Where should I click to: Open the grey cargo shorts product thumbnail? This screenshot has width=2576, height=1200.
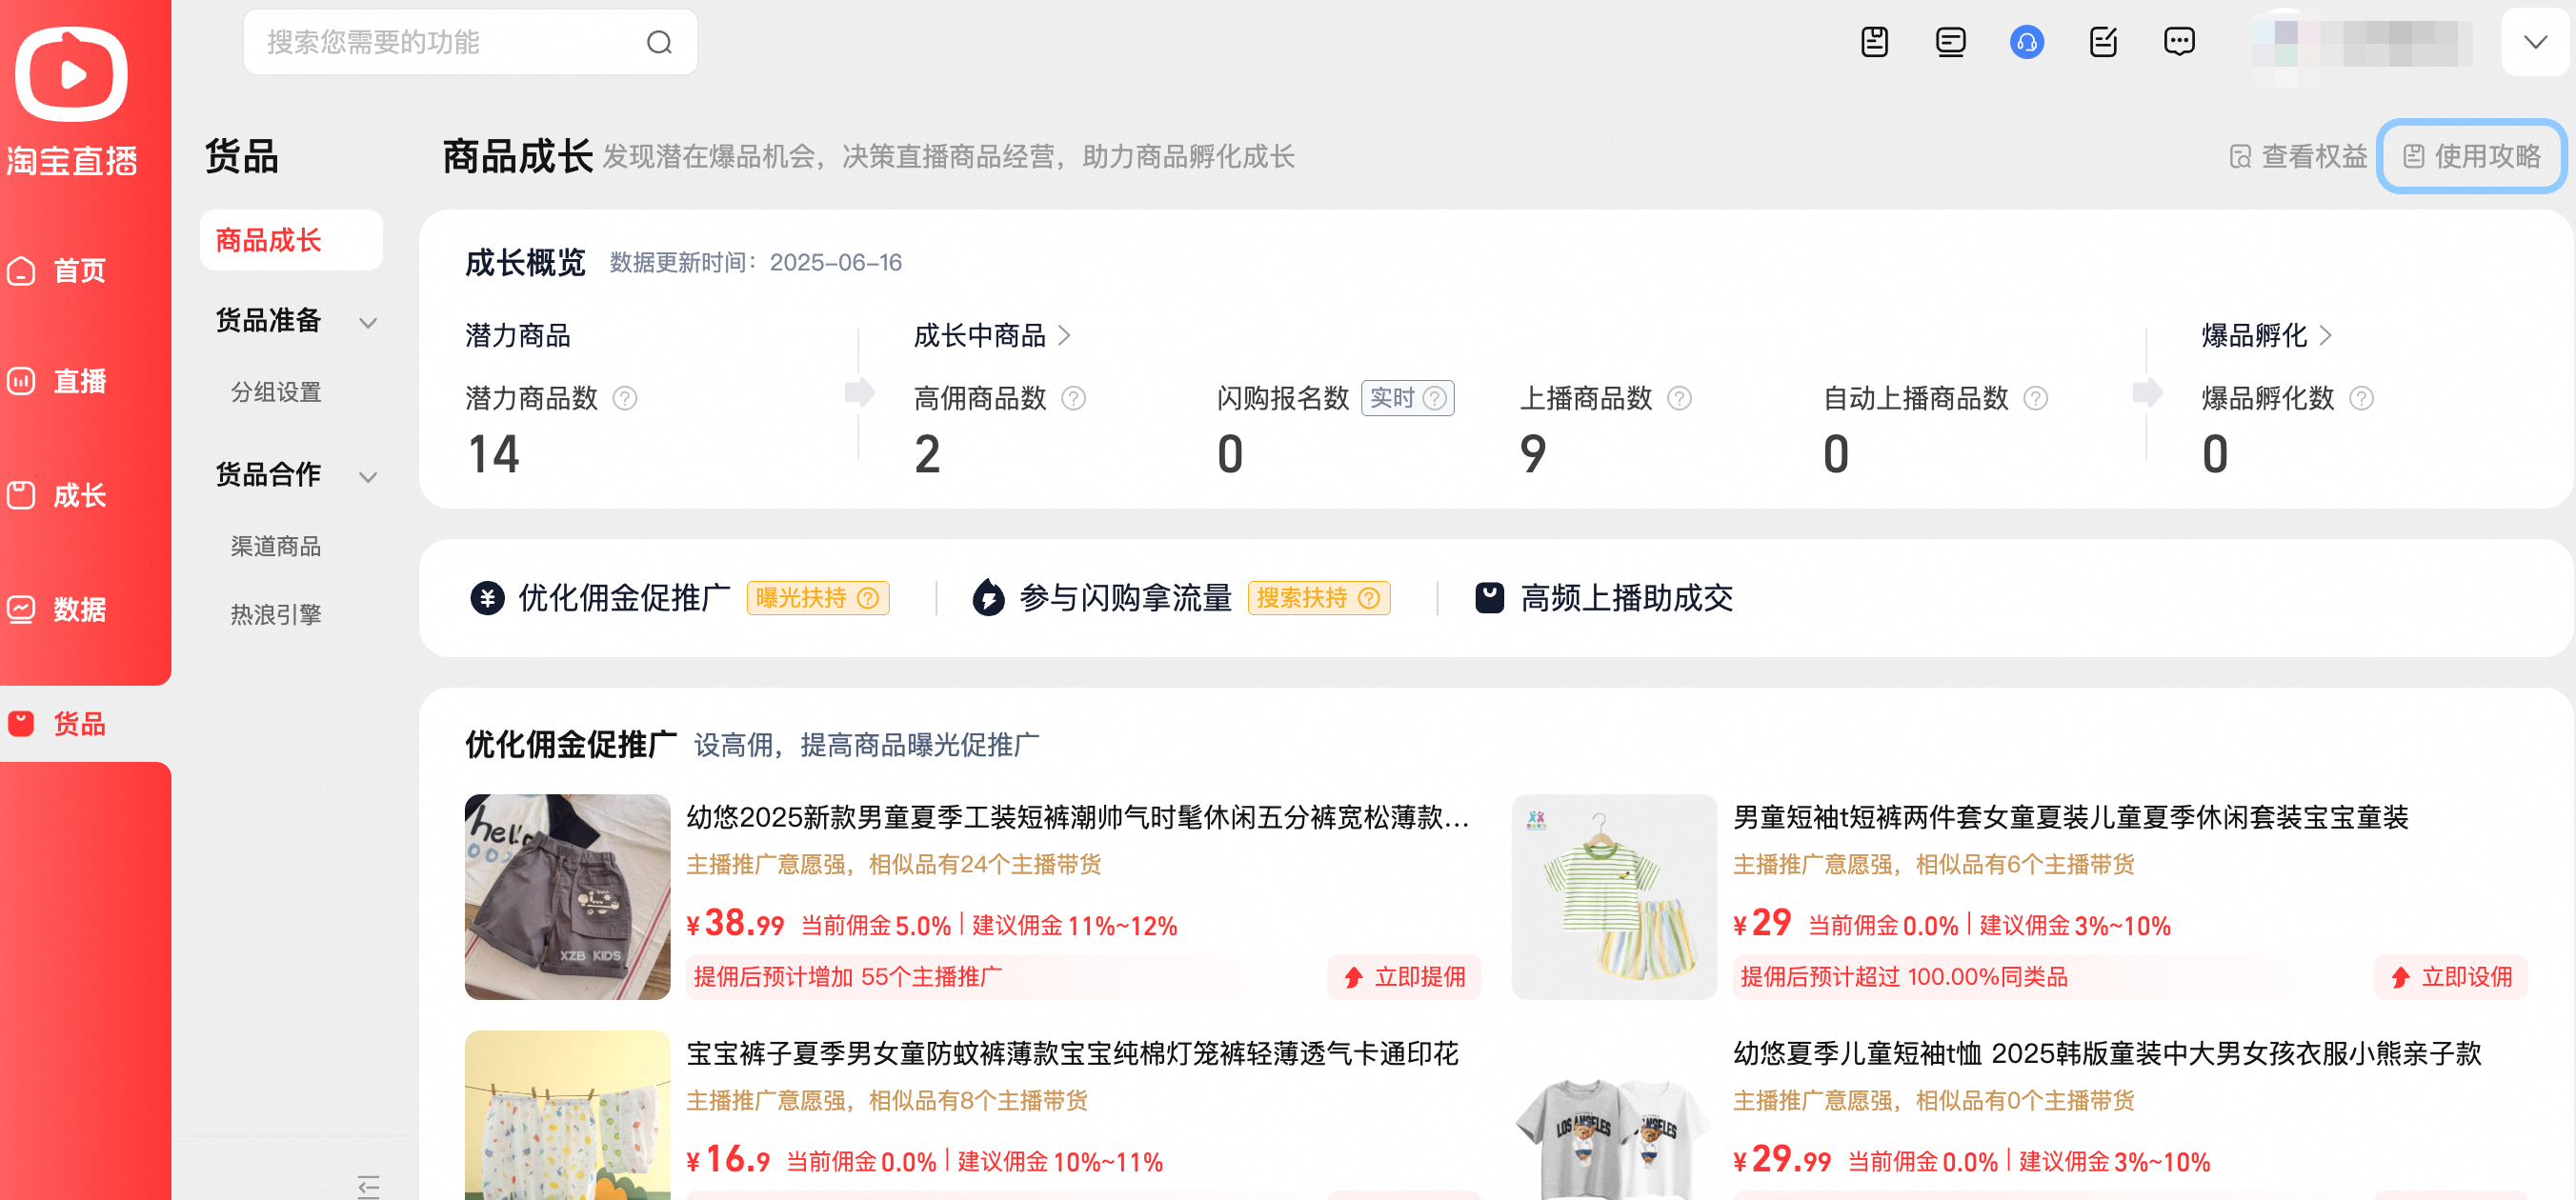(x=567, y=897)
